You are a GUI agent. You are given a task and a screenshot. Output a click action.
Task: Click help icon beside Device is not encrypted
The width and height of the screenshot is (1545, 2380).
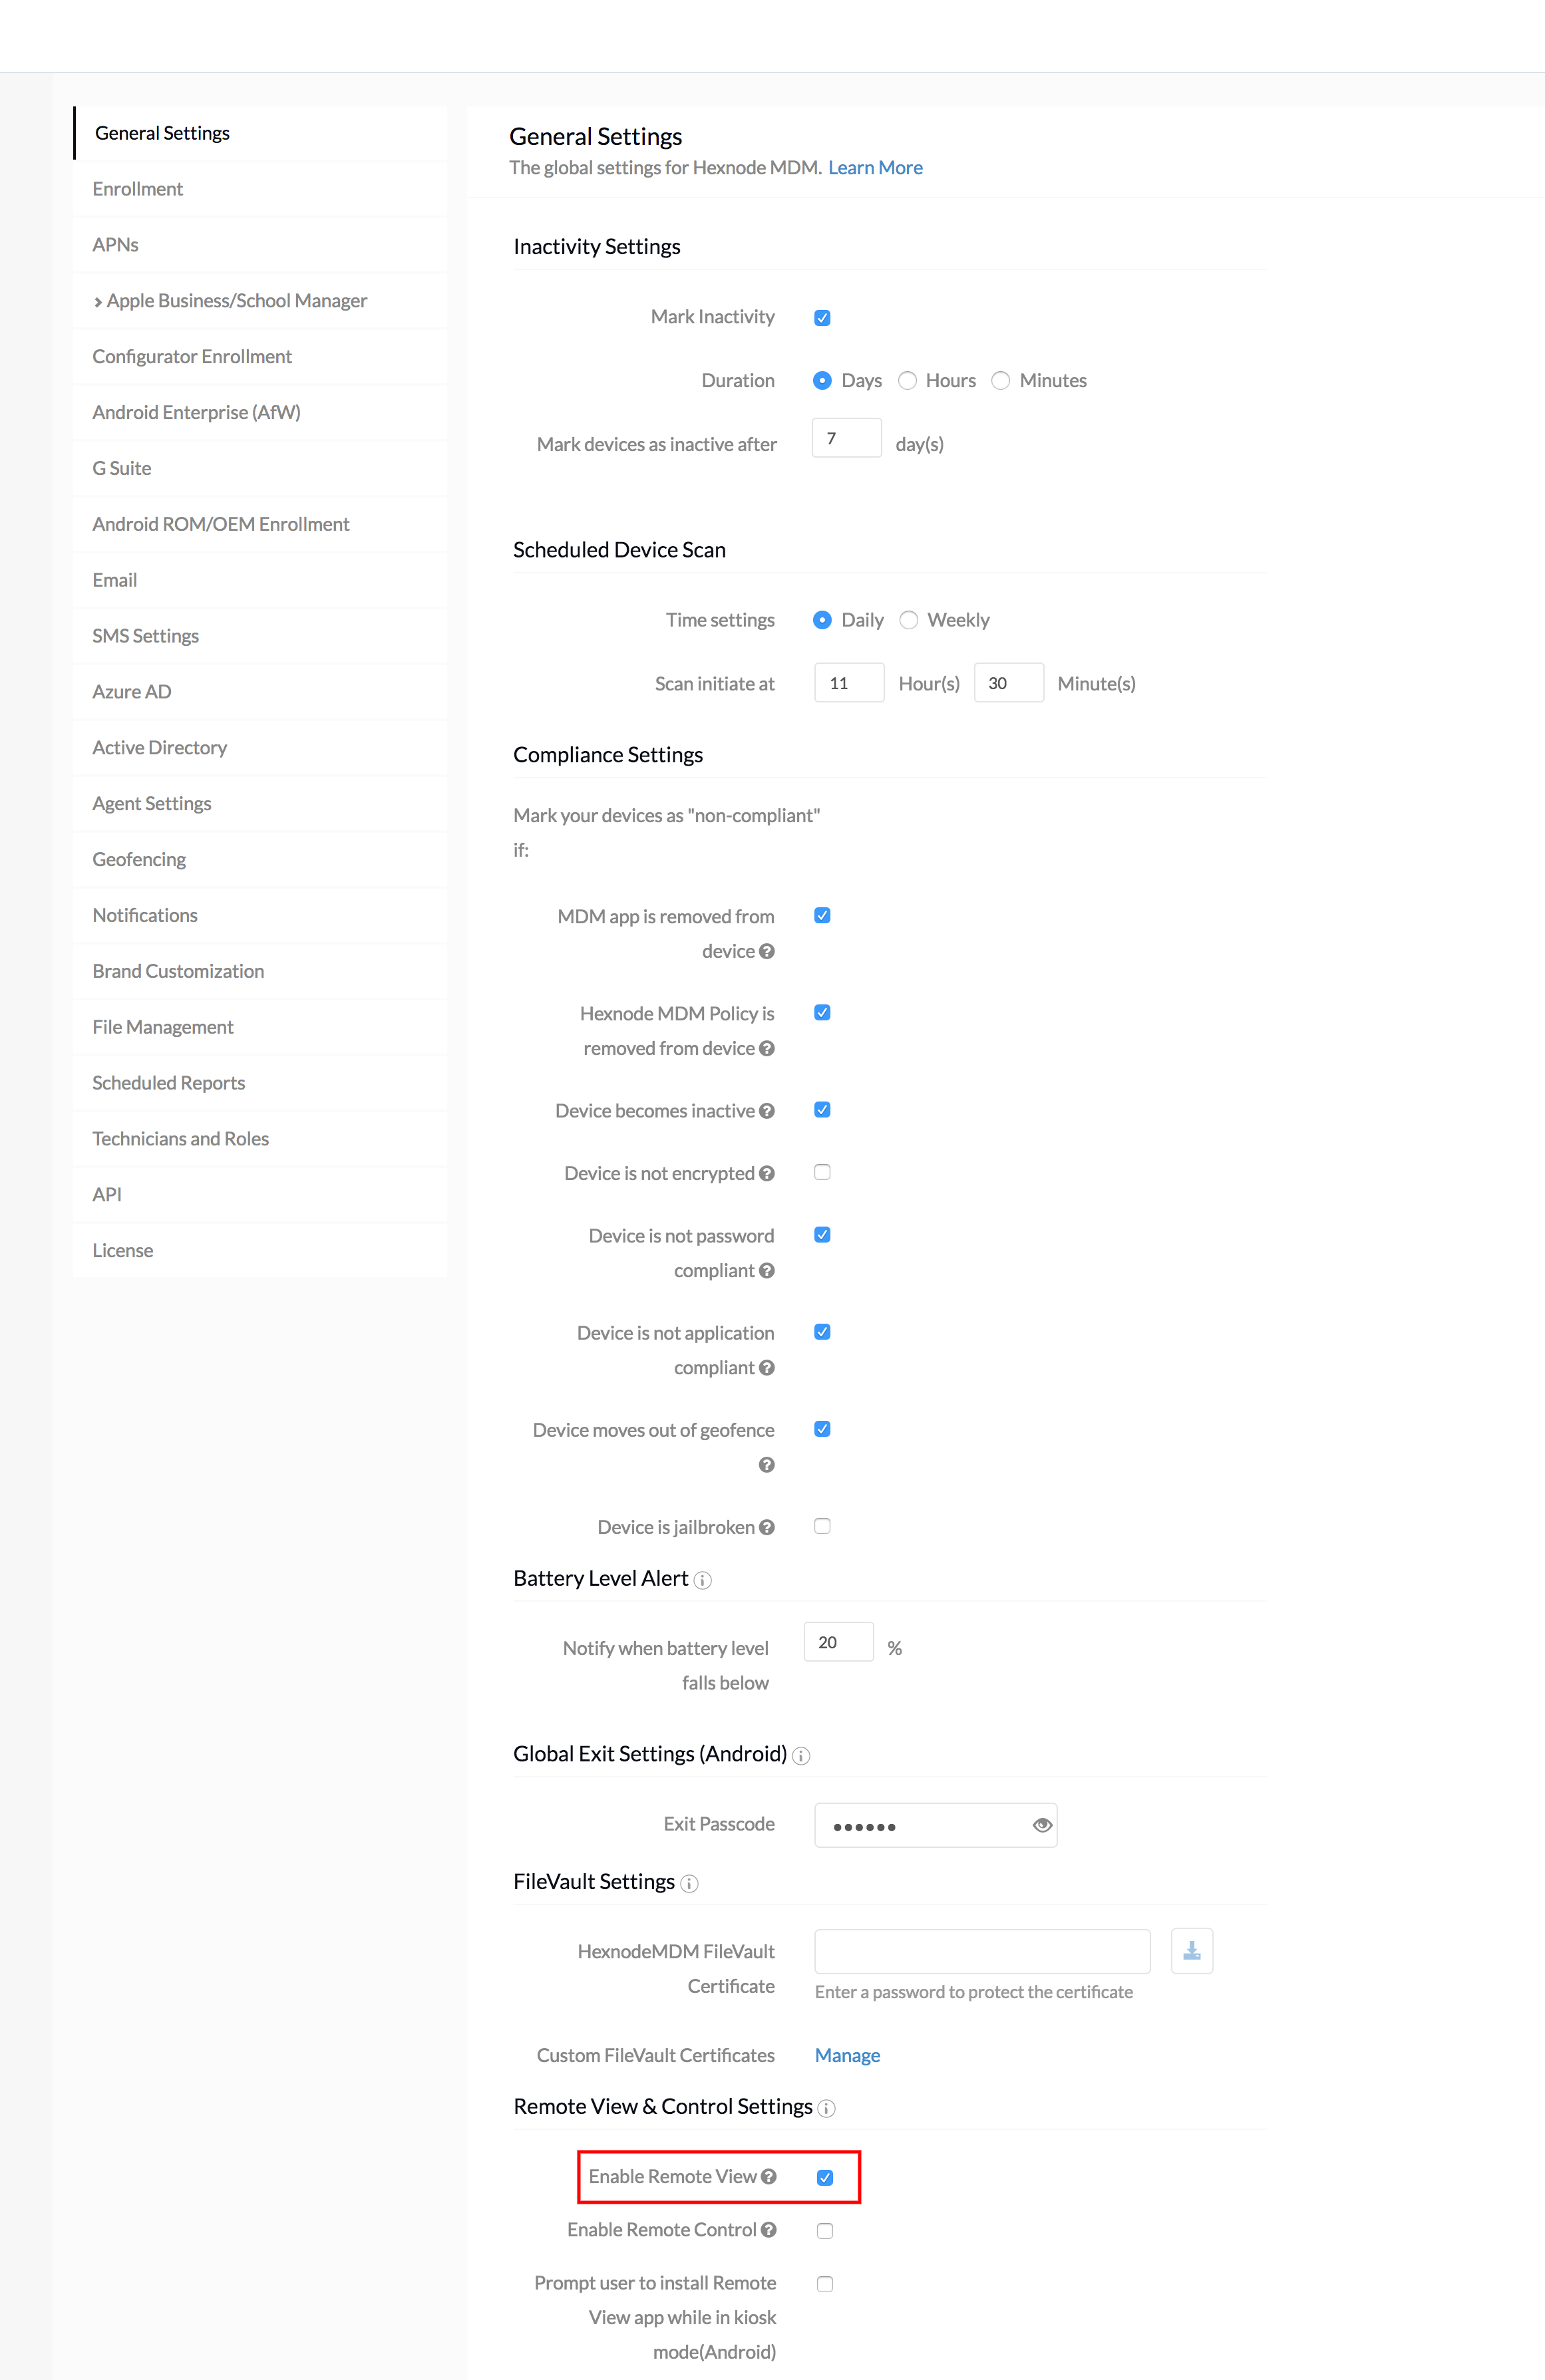click(x=767, y=1173)
